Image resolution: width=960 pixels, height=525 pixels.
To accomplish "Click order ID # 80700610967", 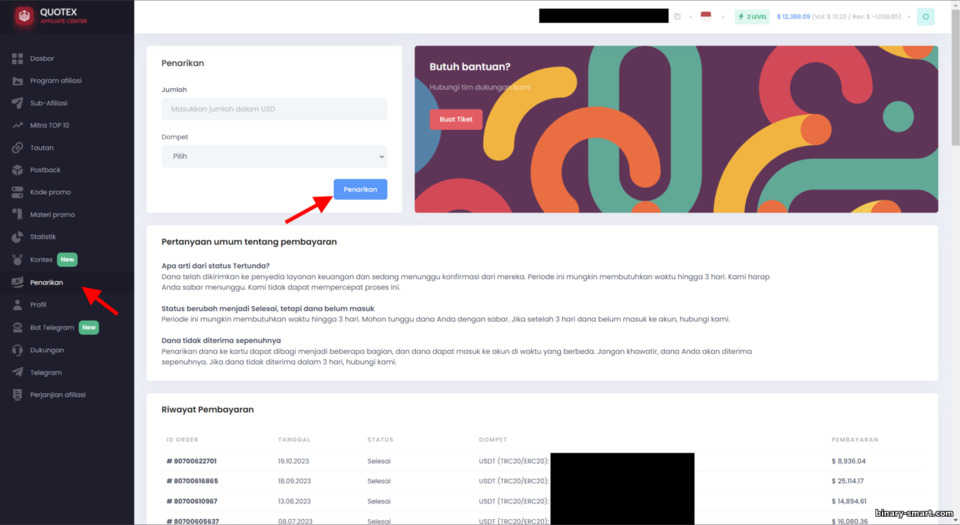I will pos(192,501).
